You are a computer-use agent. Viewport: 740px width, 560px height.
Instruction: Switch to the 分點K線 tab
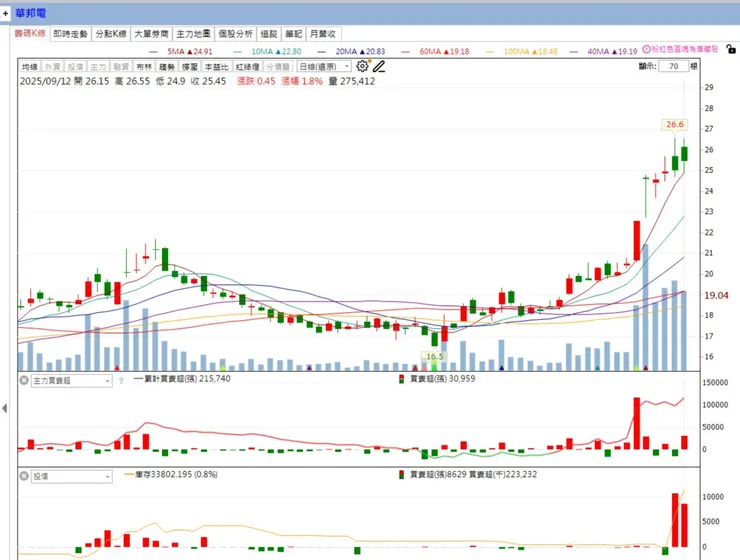point(111,34)
